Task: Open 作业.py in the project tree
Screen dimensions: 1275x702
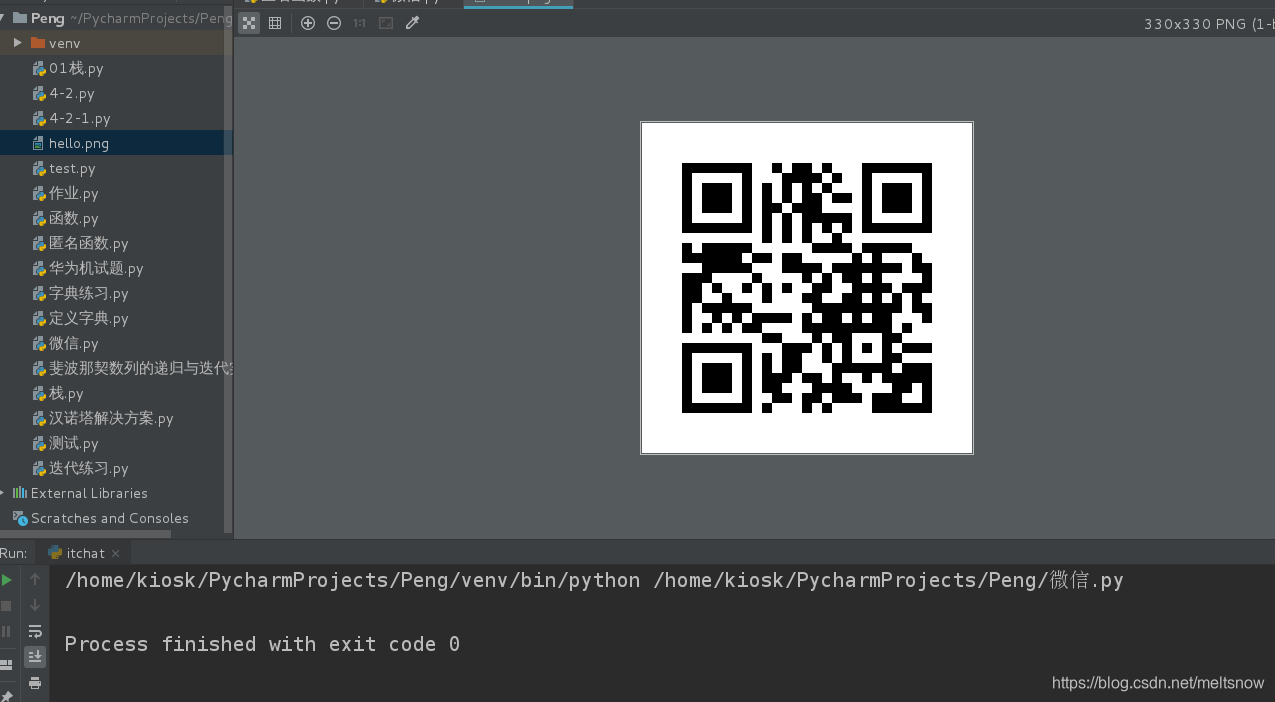Action: pyautogui.click(x=73, y=193)
